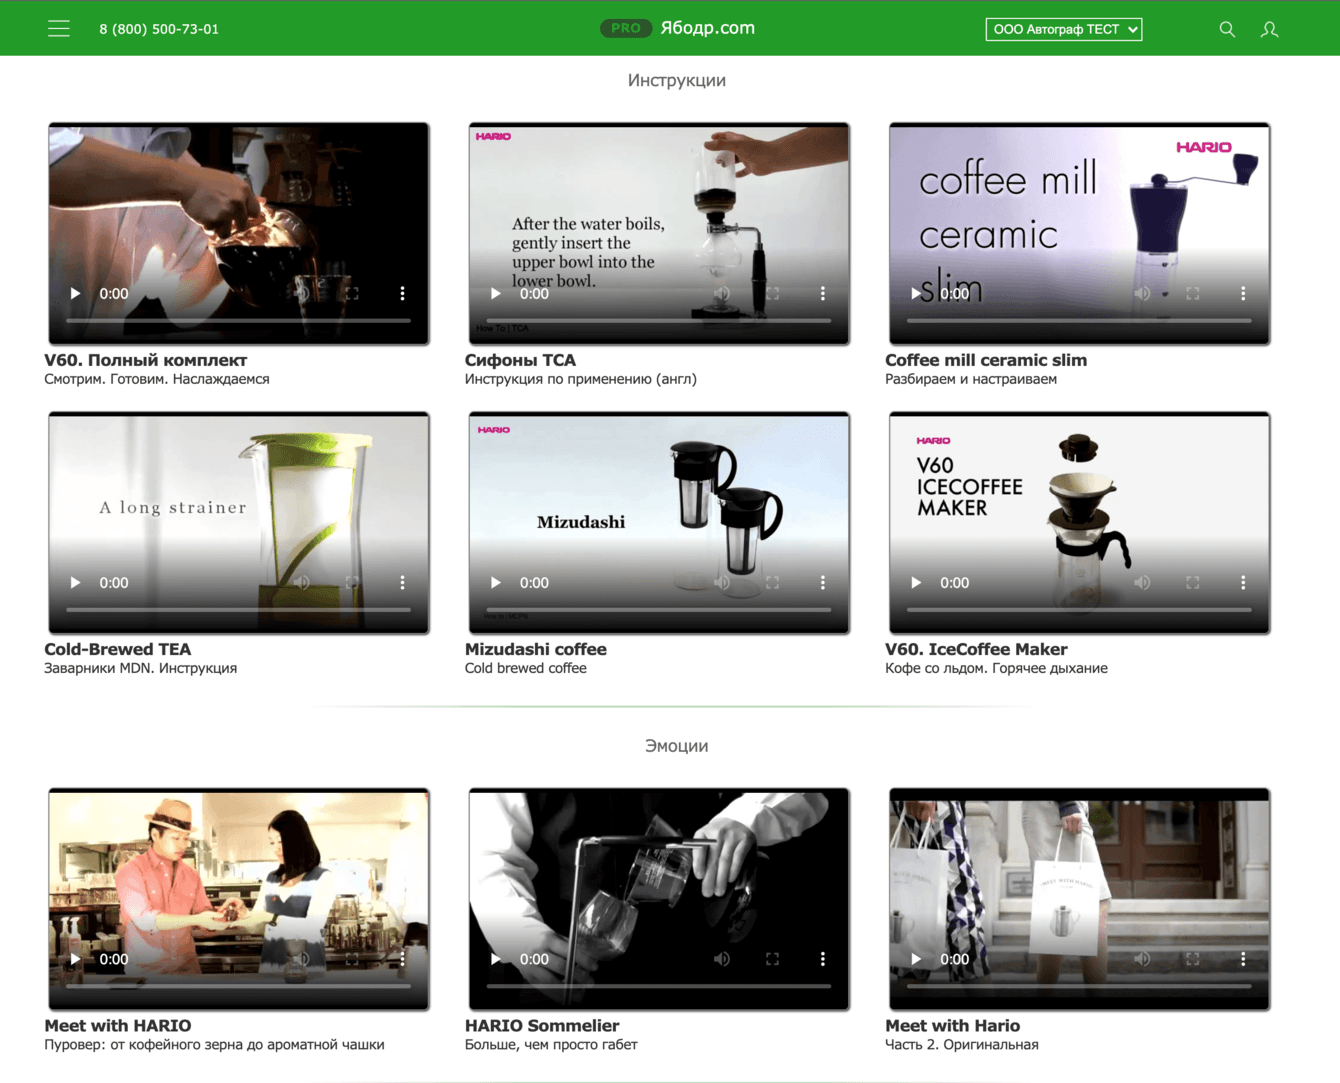Seek on the Сифоны TCA progress bar
This screenshot has width=1340, height=1083.
659,320
